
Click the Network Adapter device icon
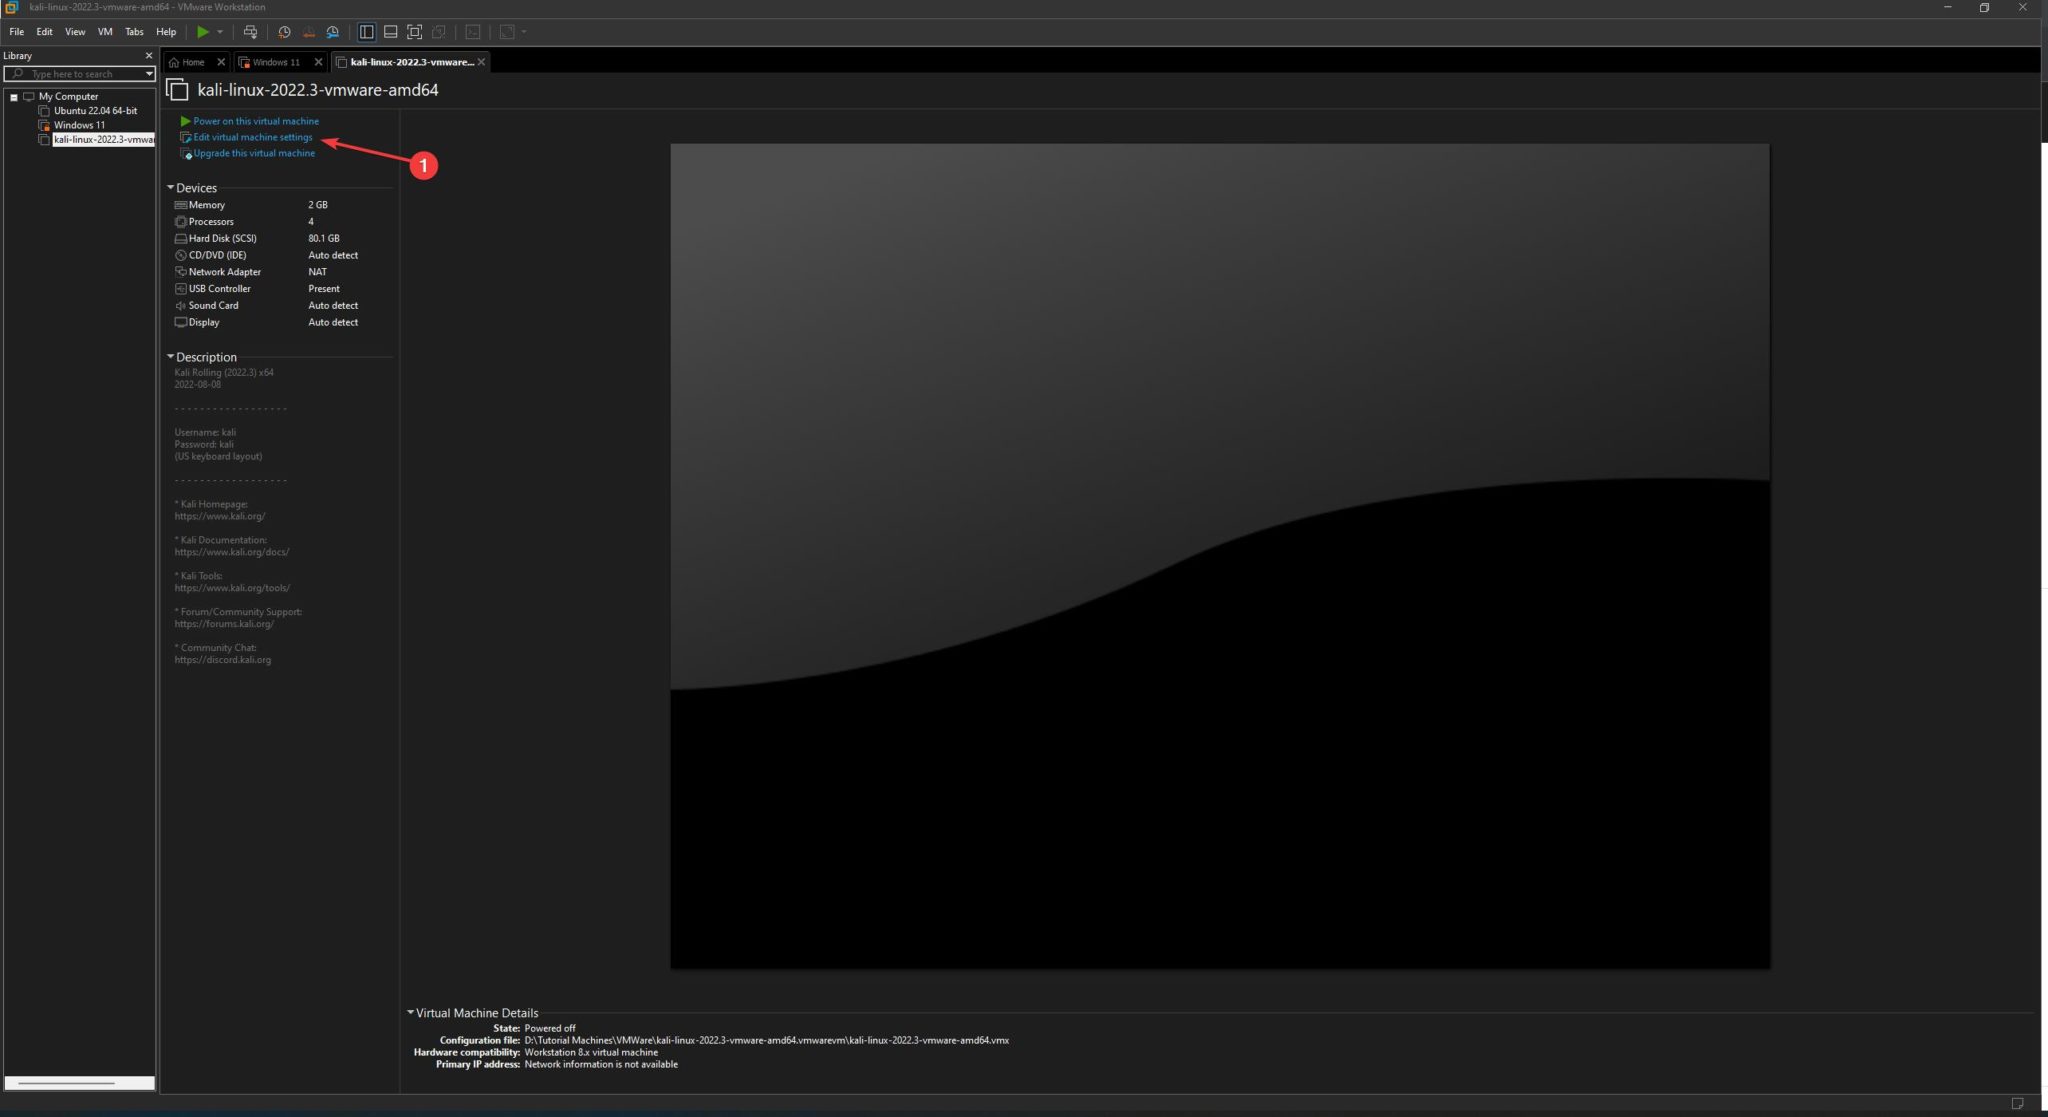[181, 272]
